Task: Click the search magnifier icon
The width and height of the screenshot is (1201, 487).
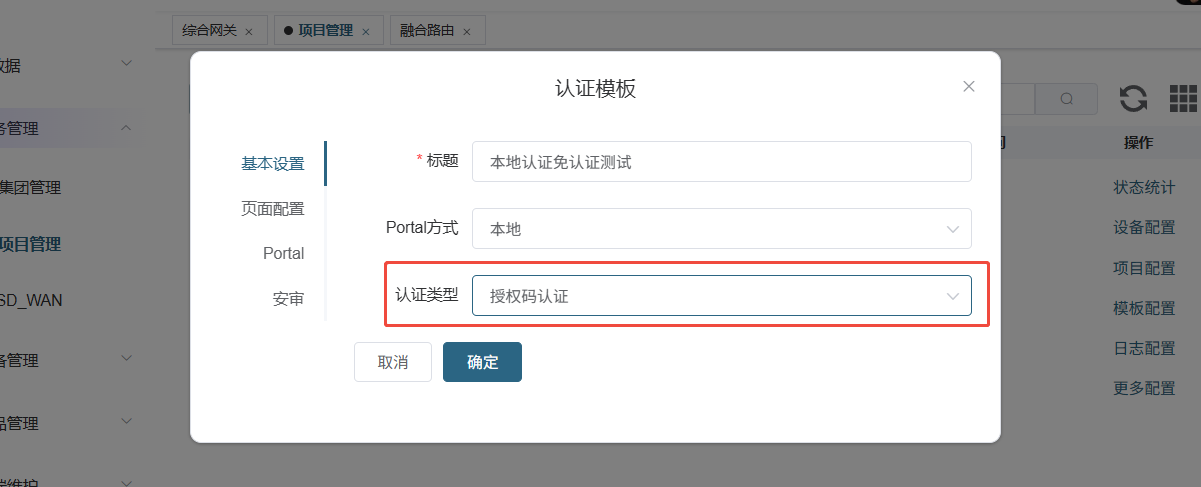Action: (x=1066, y=99)
